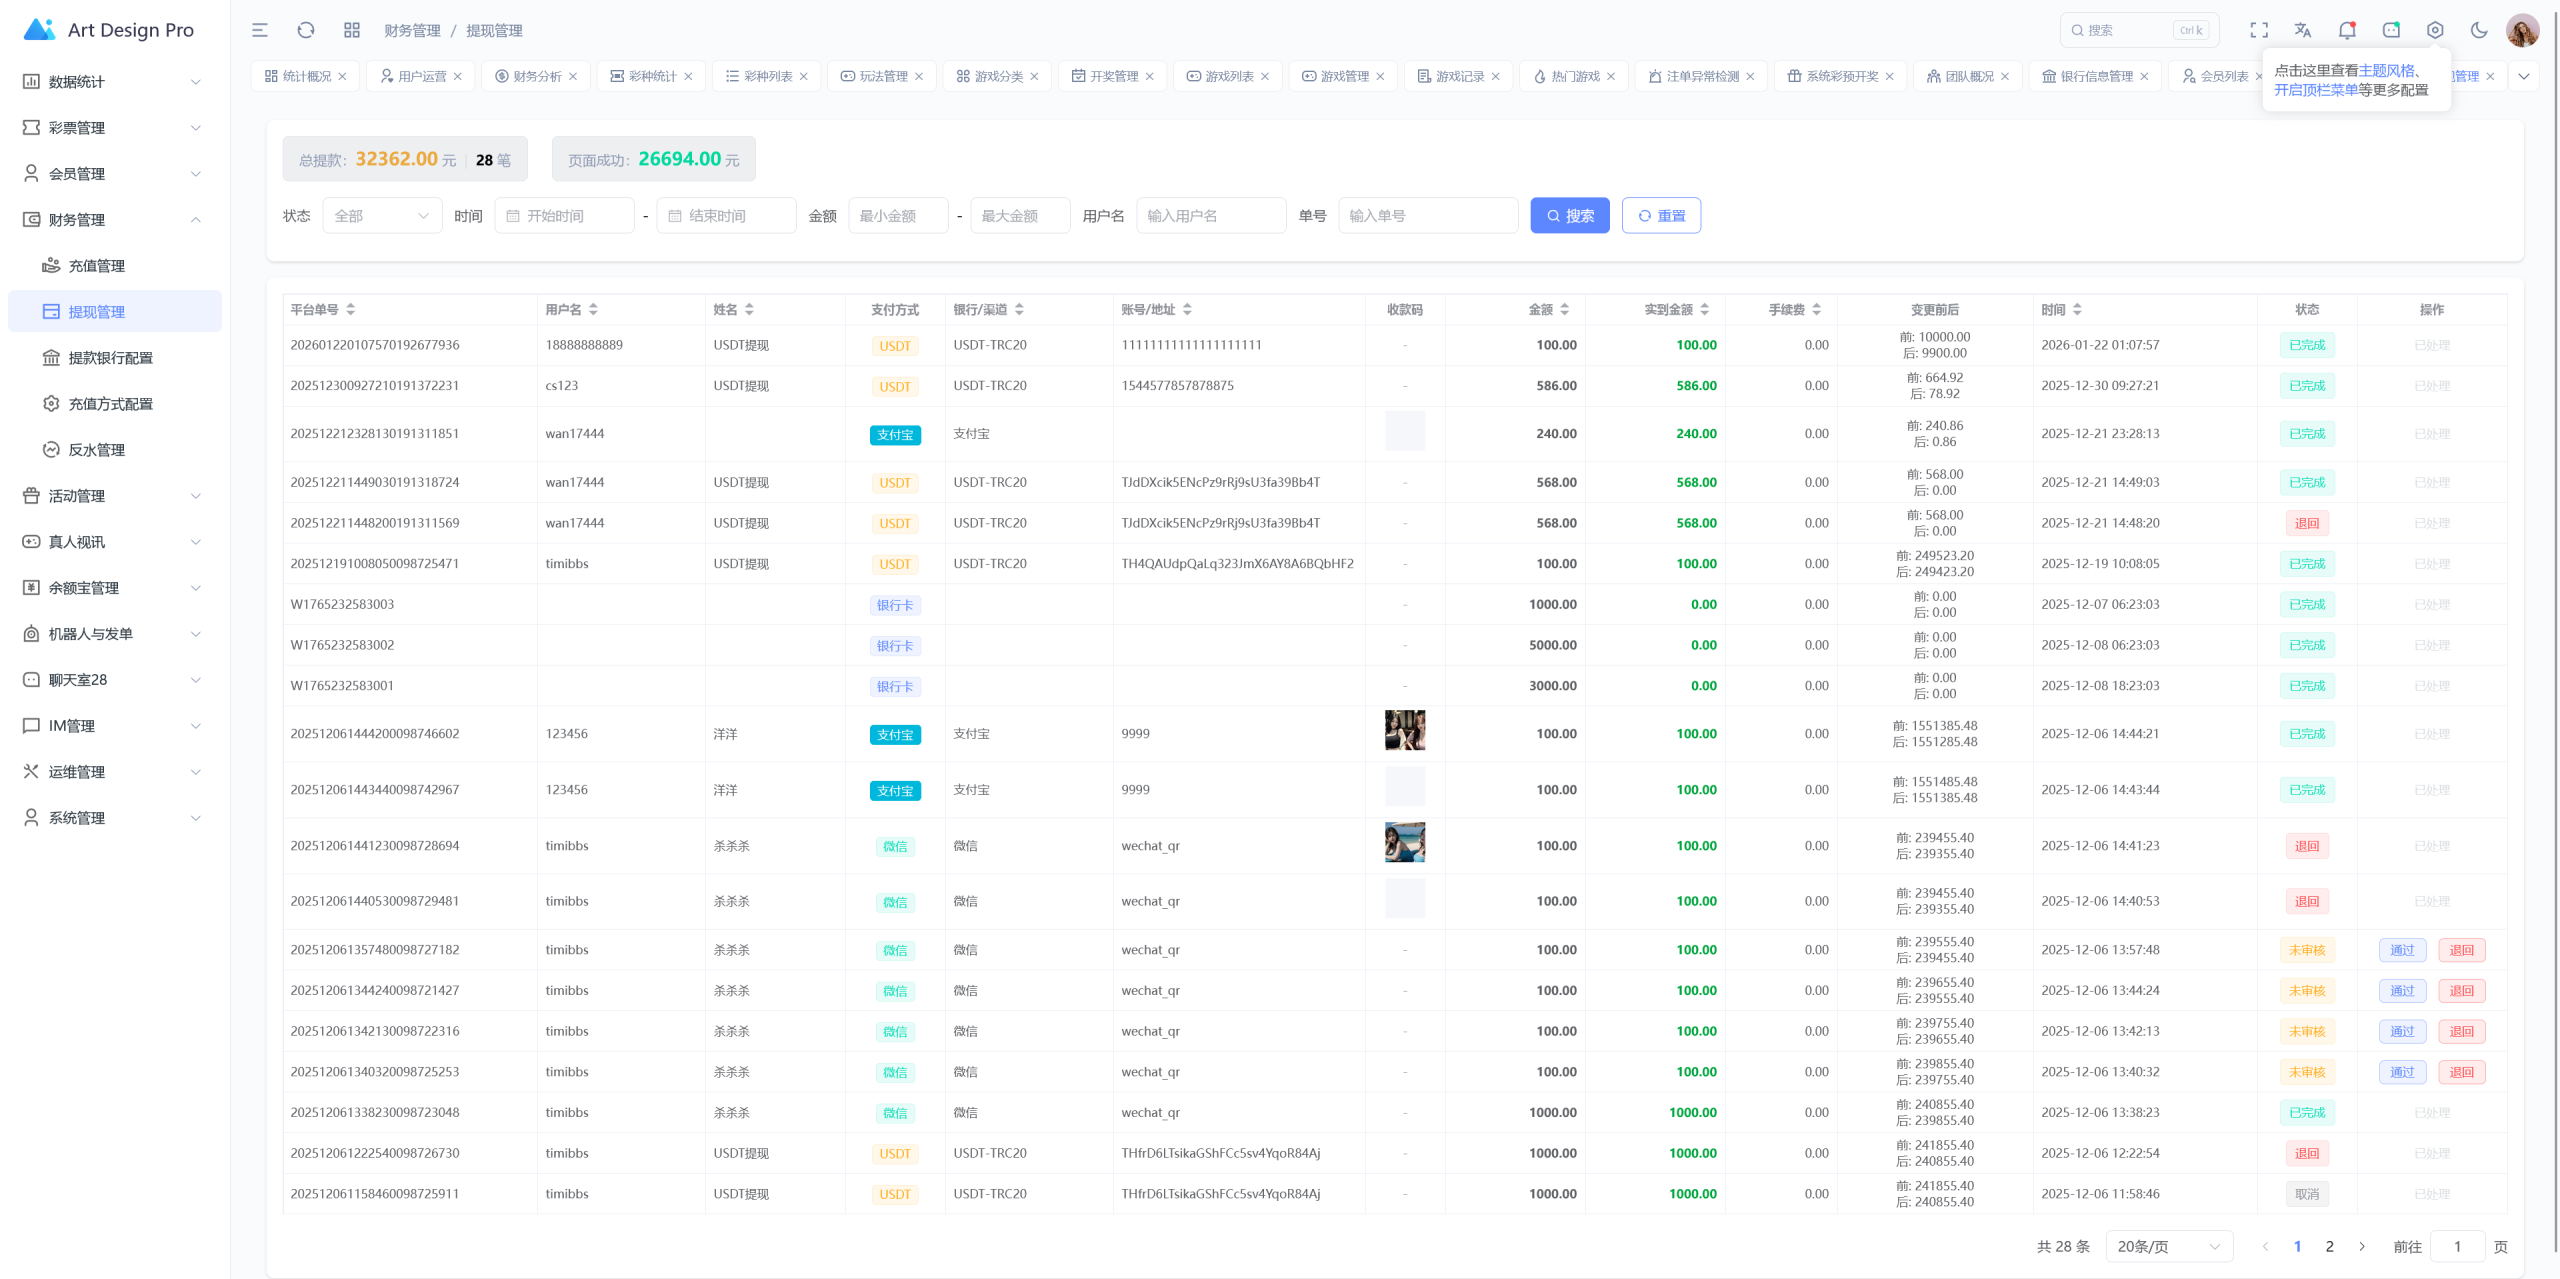Open the 收款码 thumbnail for order 20251206144420098746602
Screen dimensions: 2560x1279
[x=1405, y=730]
